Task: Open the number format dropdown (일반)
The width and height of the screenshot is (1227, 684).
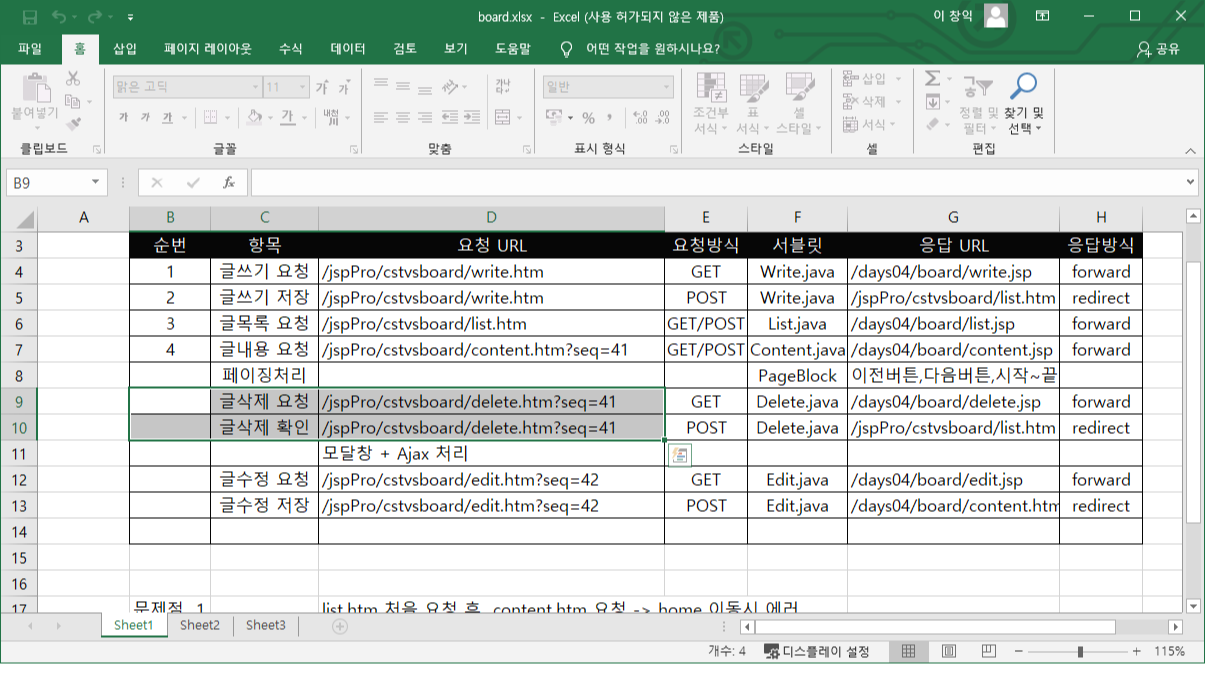Action: (667, 87)
